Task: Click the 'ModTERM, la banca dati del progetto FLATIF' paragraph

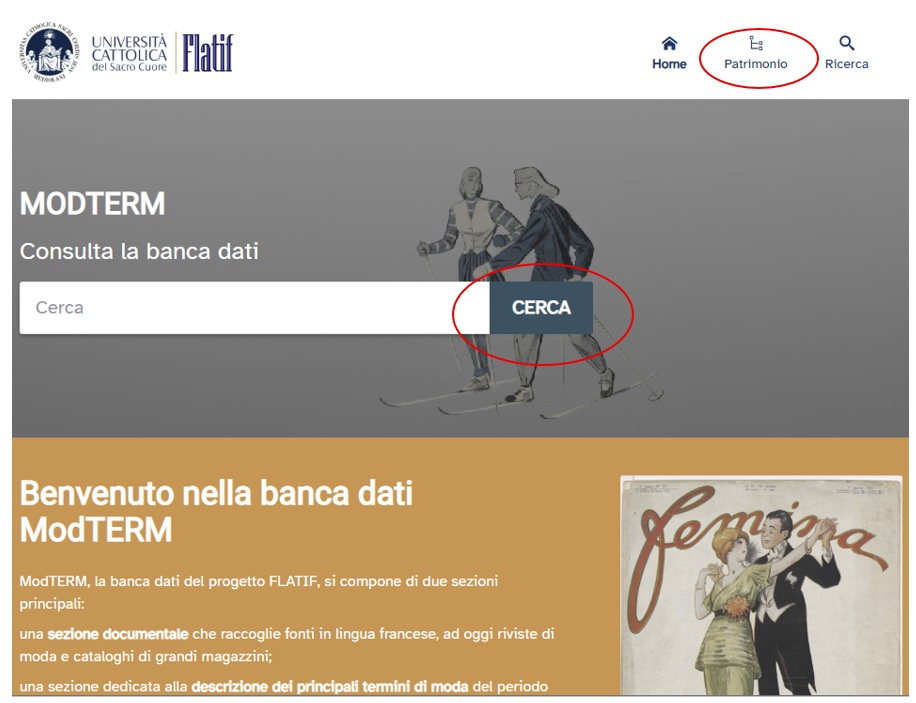Action: click(x=259, y=593)
